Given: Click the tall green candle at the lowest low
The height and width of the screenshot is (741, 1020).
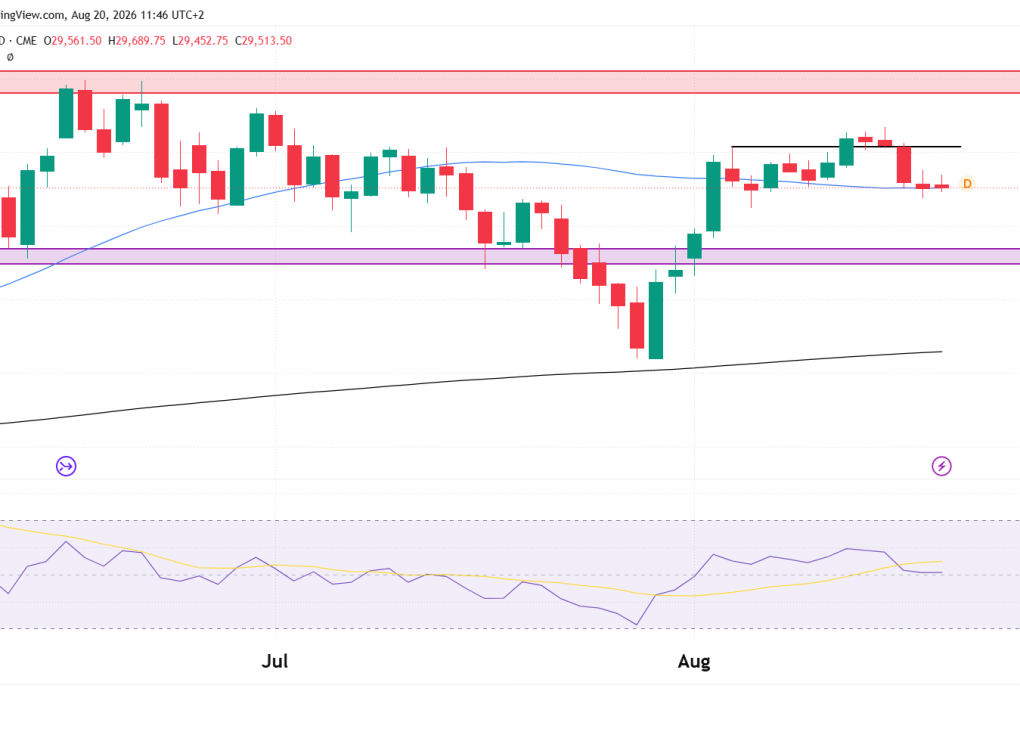Looking at the screenshot, I should [x=656, y=319].
